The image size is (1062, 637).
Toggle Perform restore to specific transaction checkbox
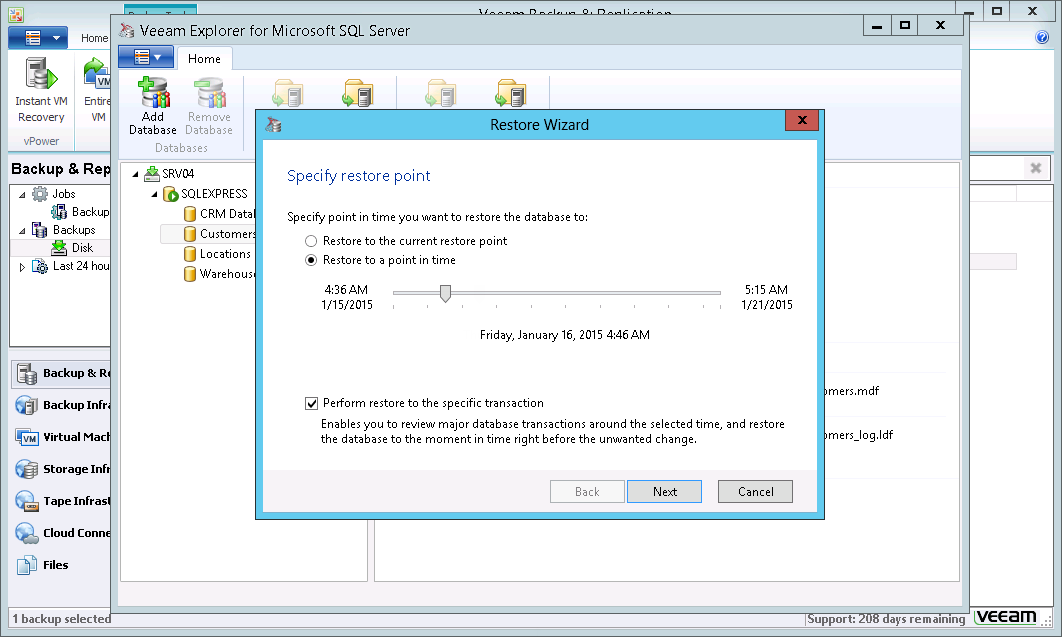[x=312, y=403]
